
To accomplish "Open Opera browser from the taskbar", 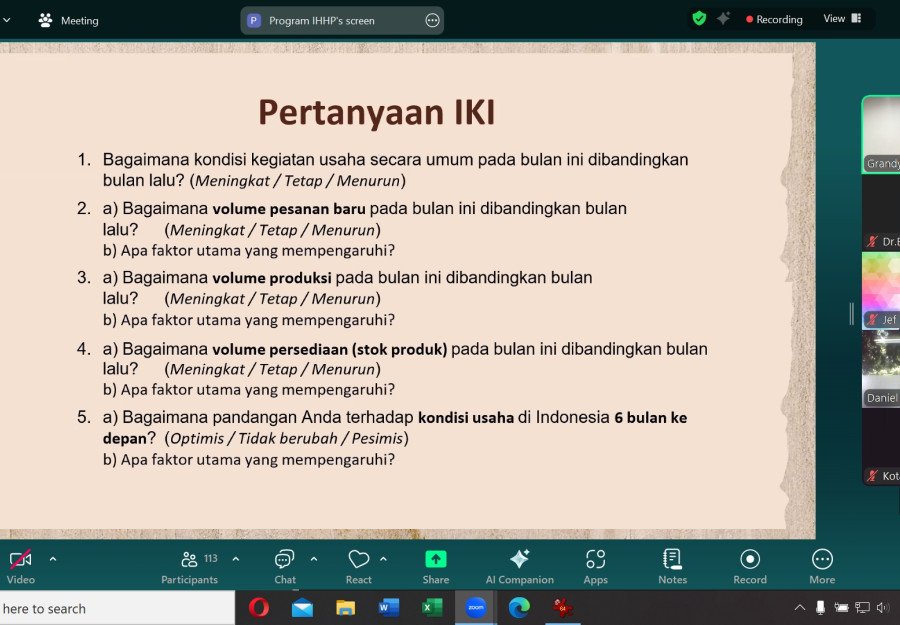I will click(x=259, y=607).
